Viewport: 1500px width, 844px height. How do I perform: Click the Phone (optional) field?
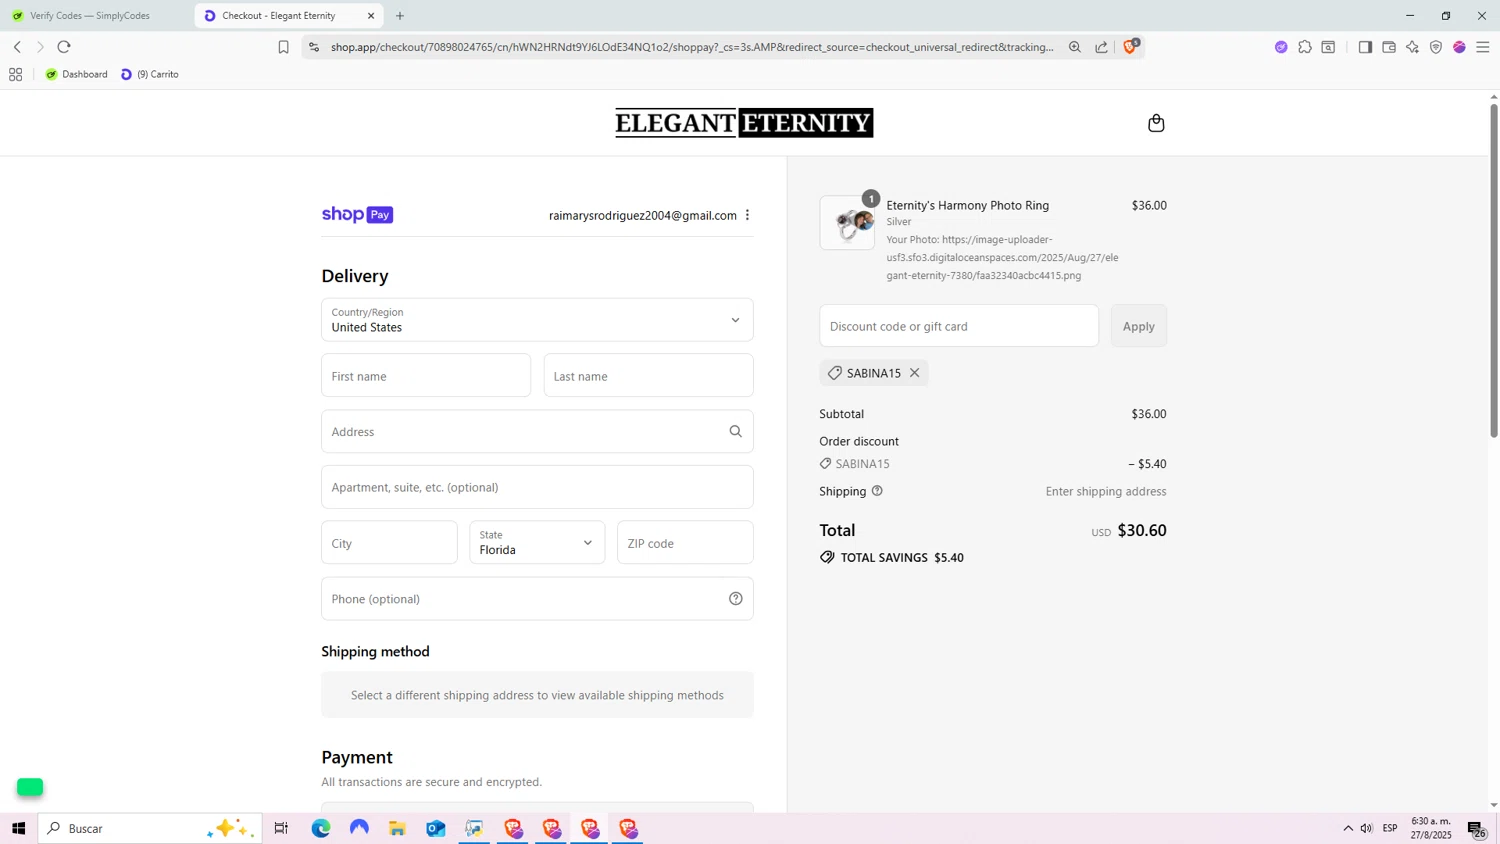click(x=537, y=598)
